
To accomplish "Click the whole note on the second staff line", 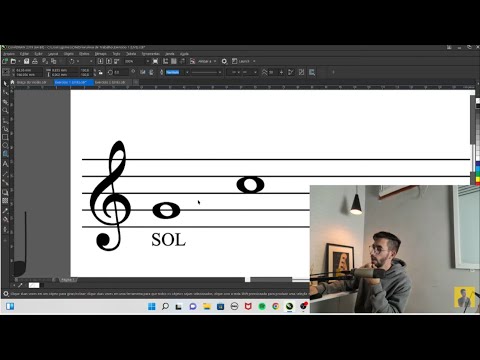I will [x=166, y=210].
